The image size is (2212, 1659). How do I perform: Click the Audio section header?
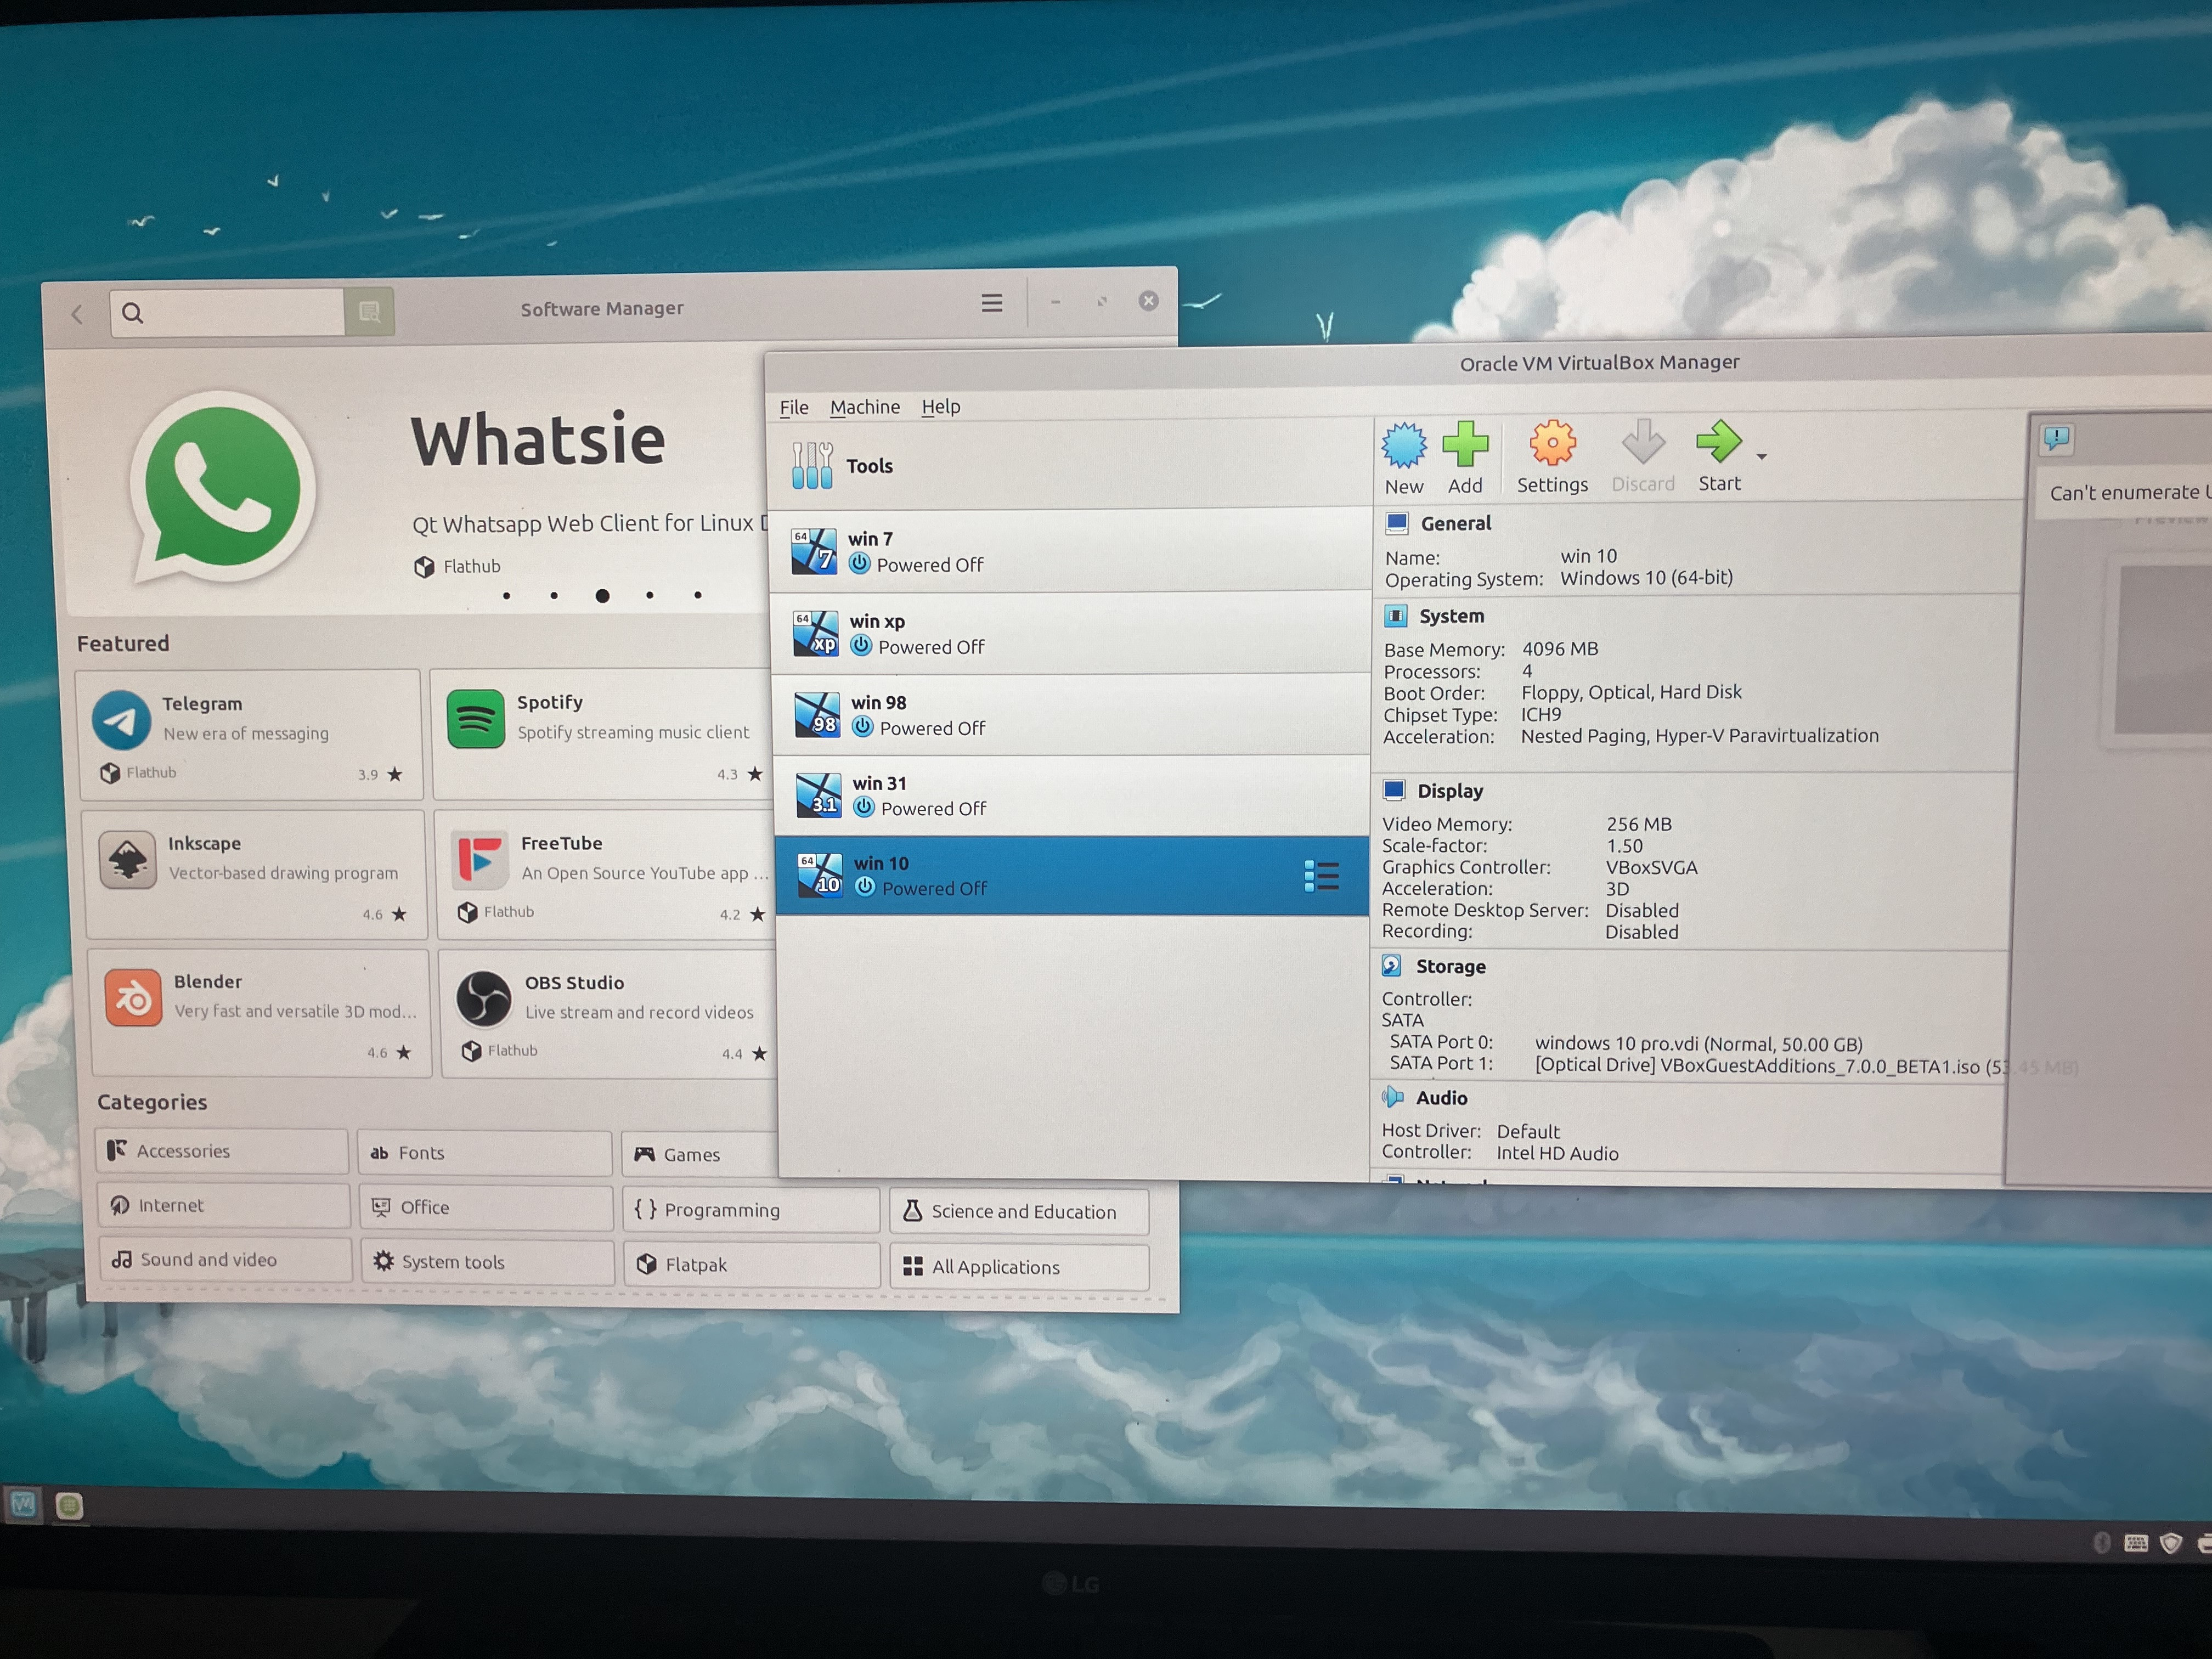tap(1441, 1098)
